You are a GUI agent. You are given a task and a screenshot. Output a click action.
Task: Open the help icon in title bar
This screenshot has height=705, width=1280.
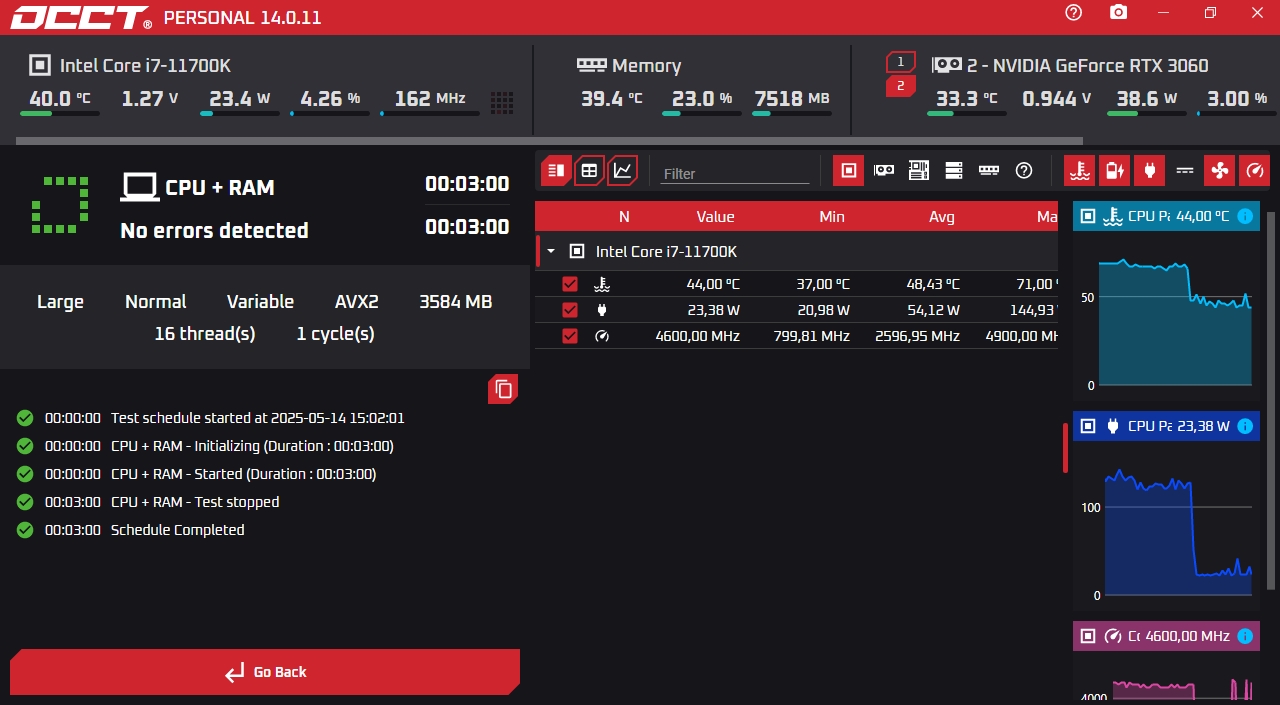point(1074,13)
